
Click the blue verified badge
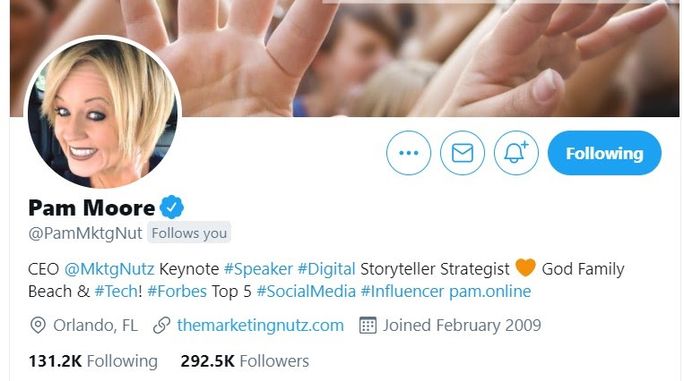pos(172,207)
